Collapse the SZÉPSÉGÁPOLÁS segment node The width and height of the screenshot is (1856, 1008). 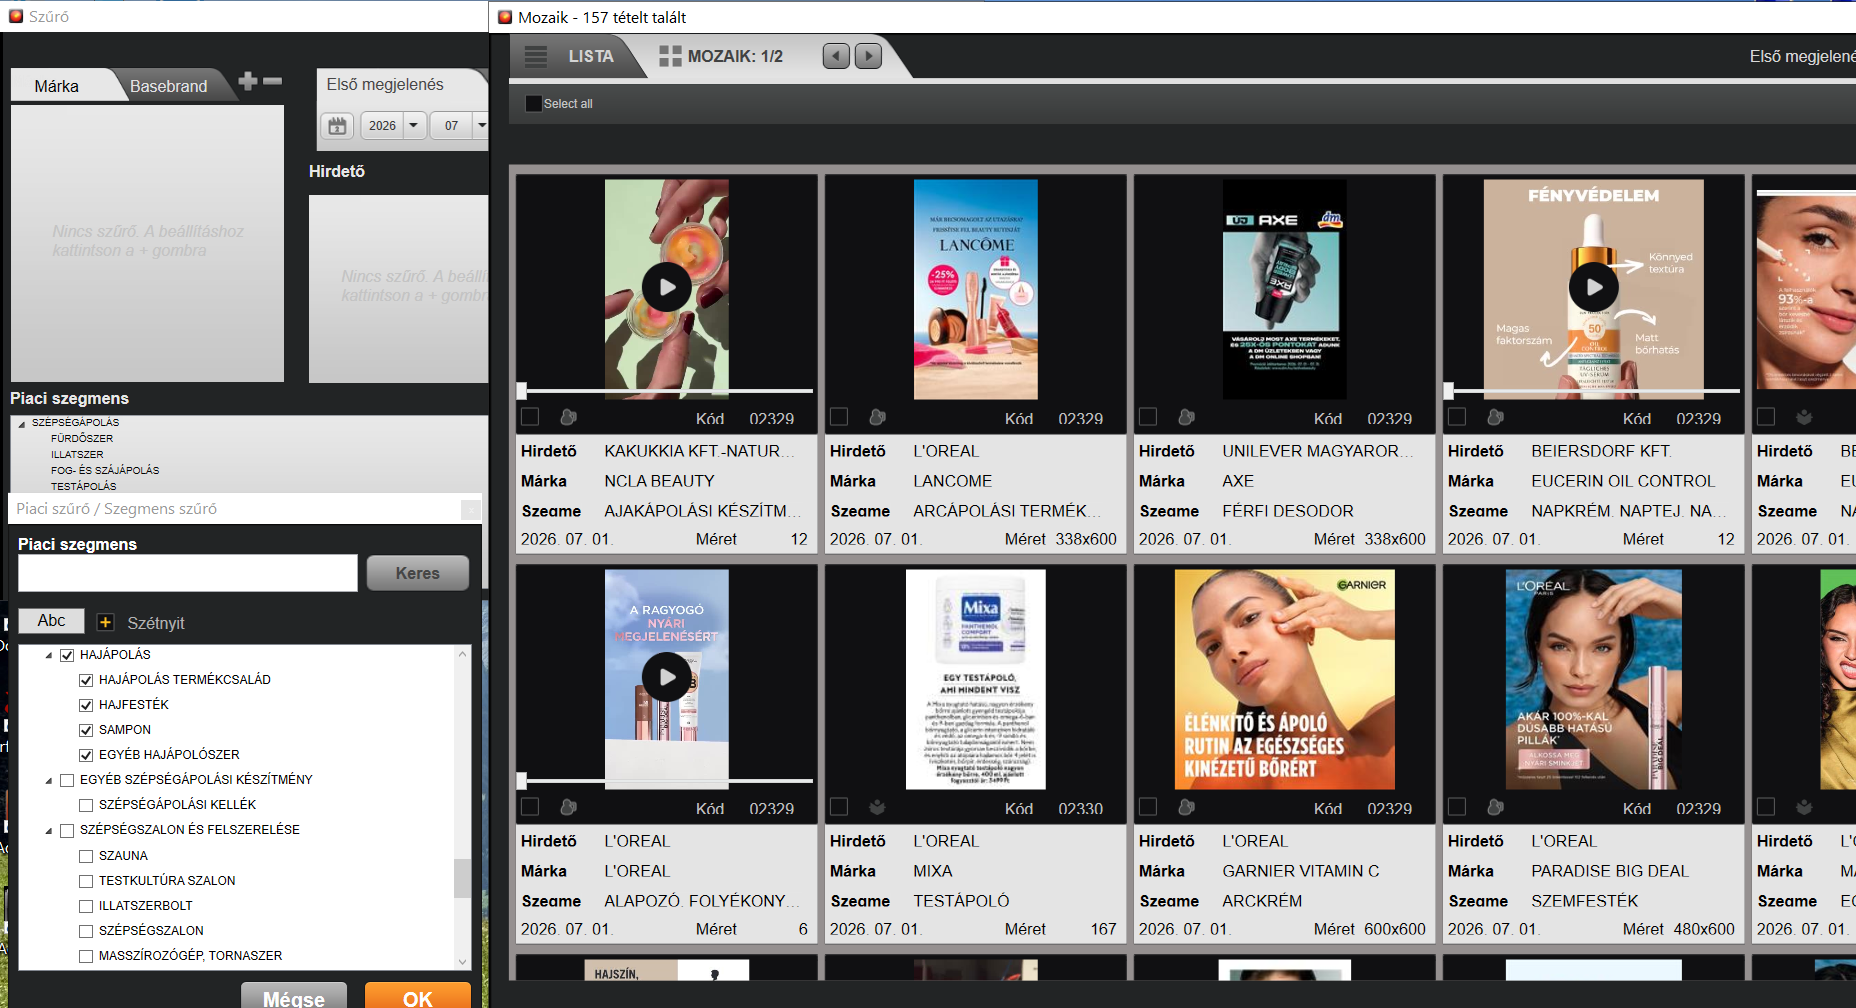click(x=22, y=424)
